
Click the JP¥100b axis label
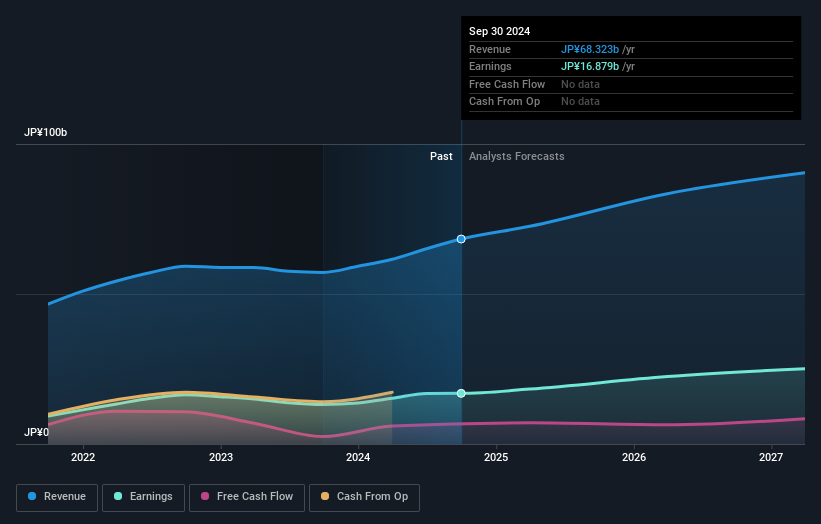tap(46, 132)
